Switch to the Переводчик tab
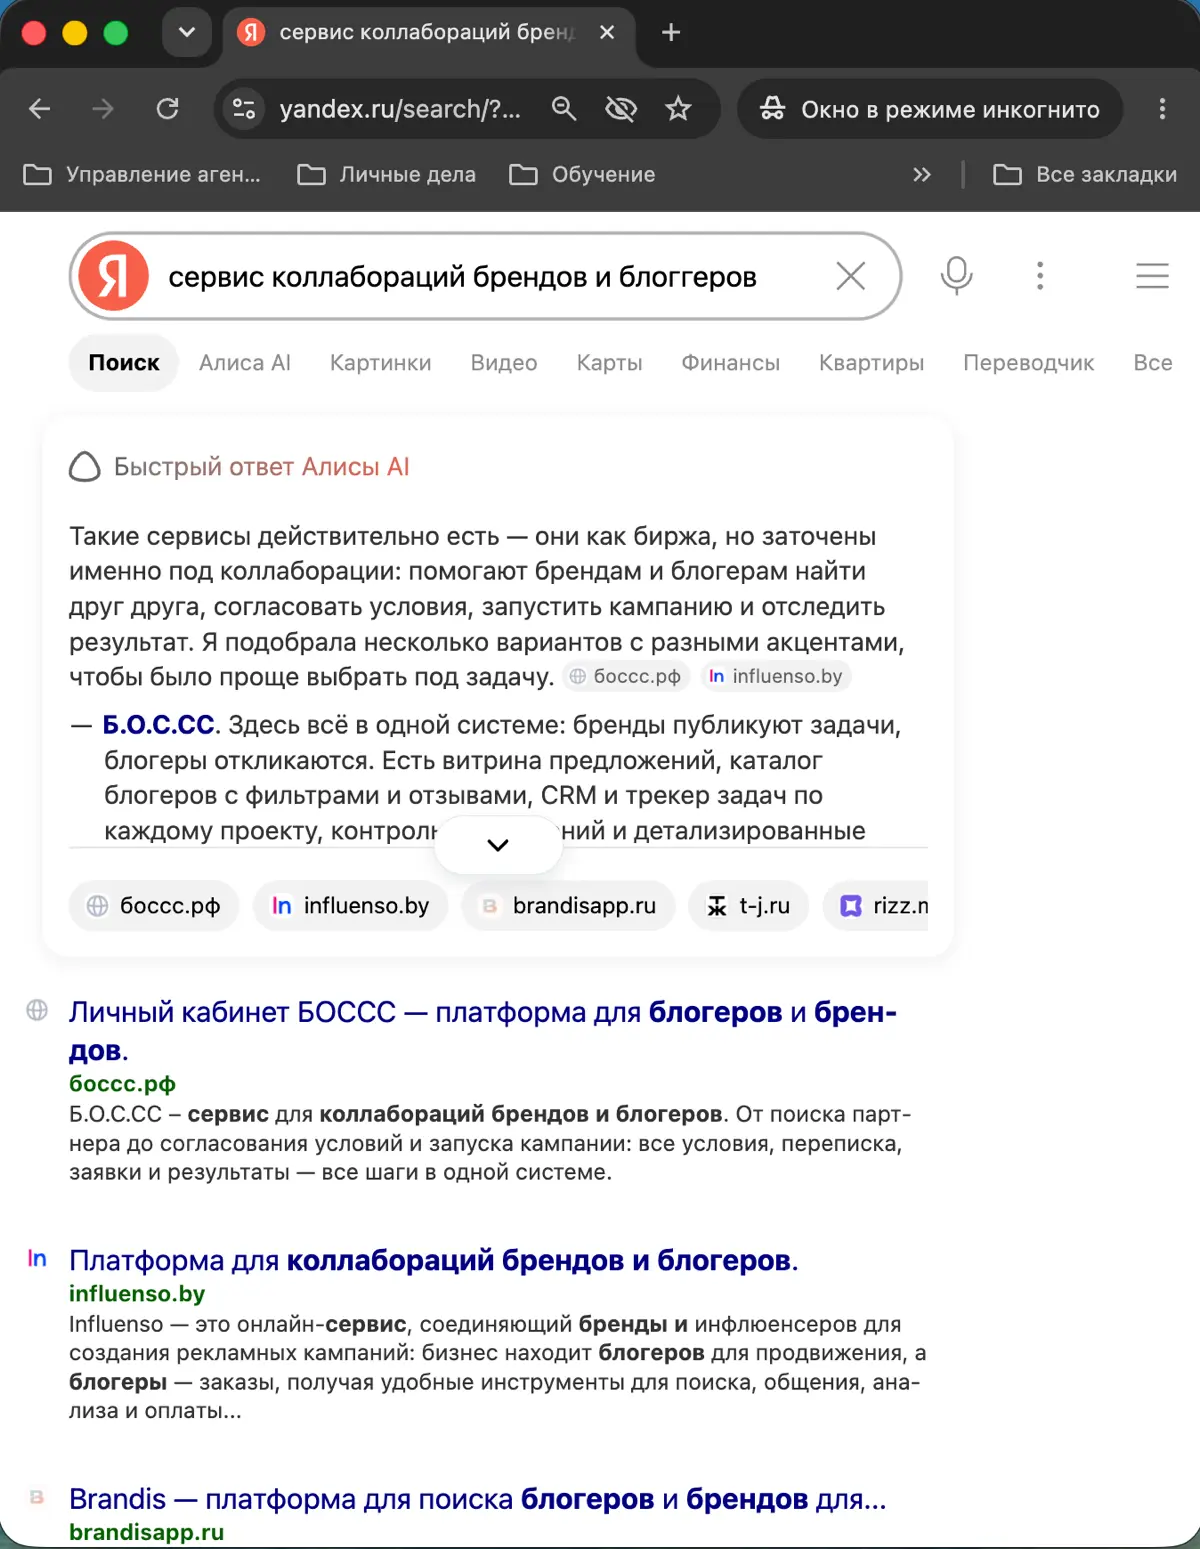Screen dimensions: 1200x1549 coord(1029,363)
